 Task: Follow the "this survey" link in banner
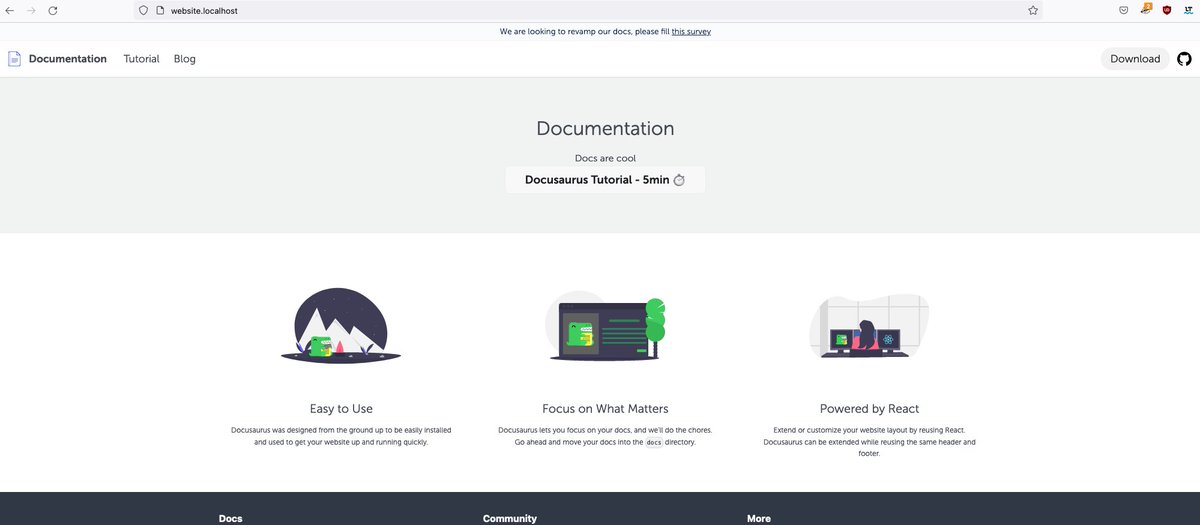tap(691, 32)
